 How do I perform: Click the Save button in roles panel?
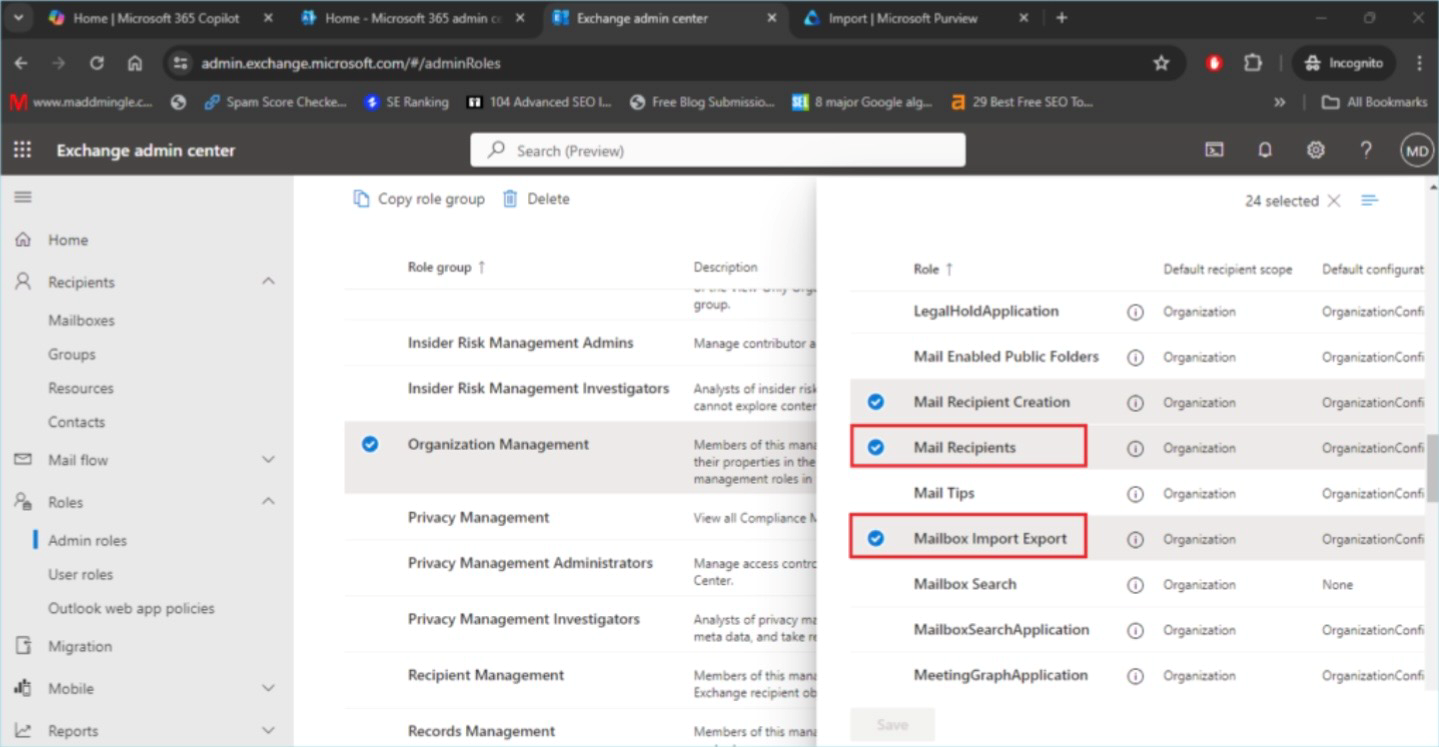(x=892, y=725)
